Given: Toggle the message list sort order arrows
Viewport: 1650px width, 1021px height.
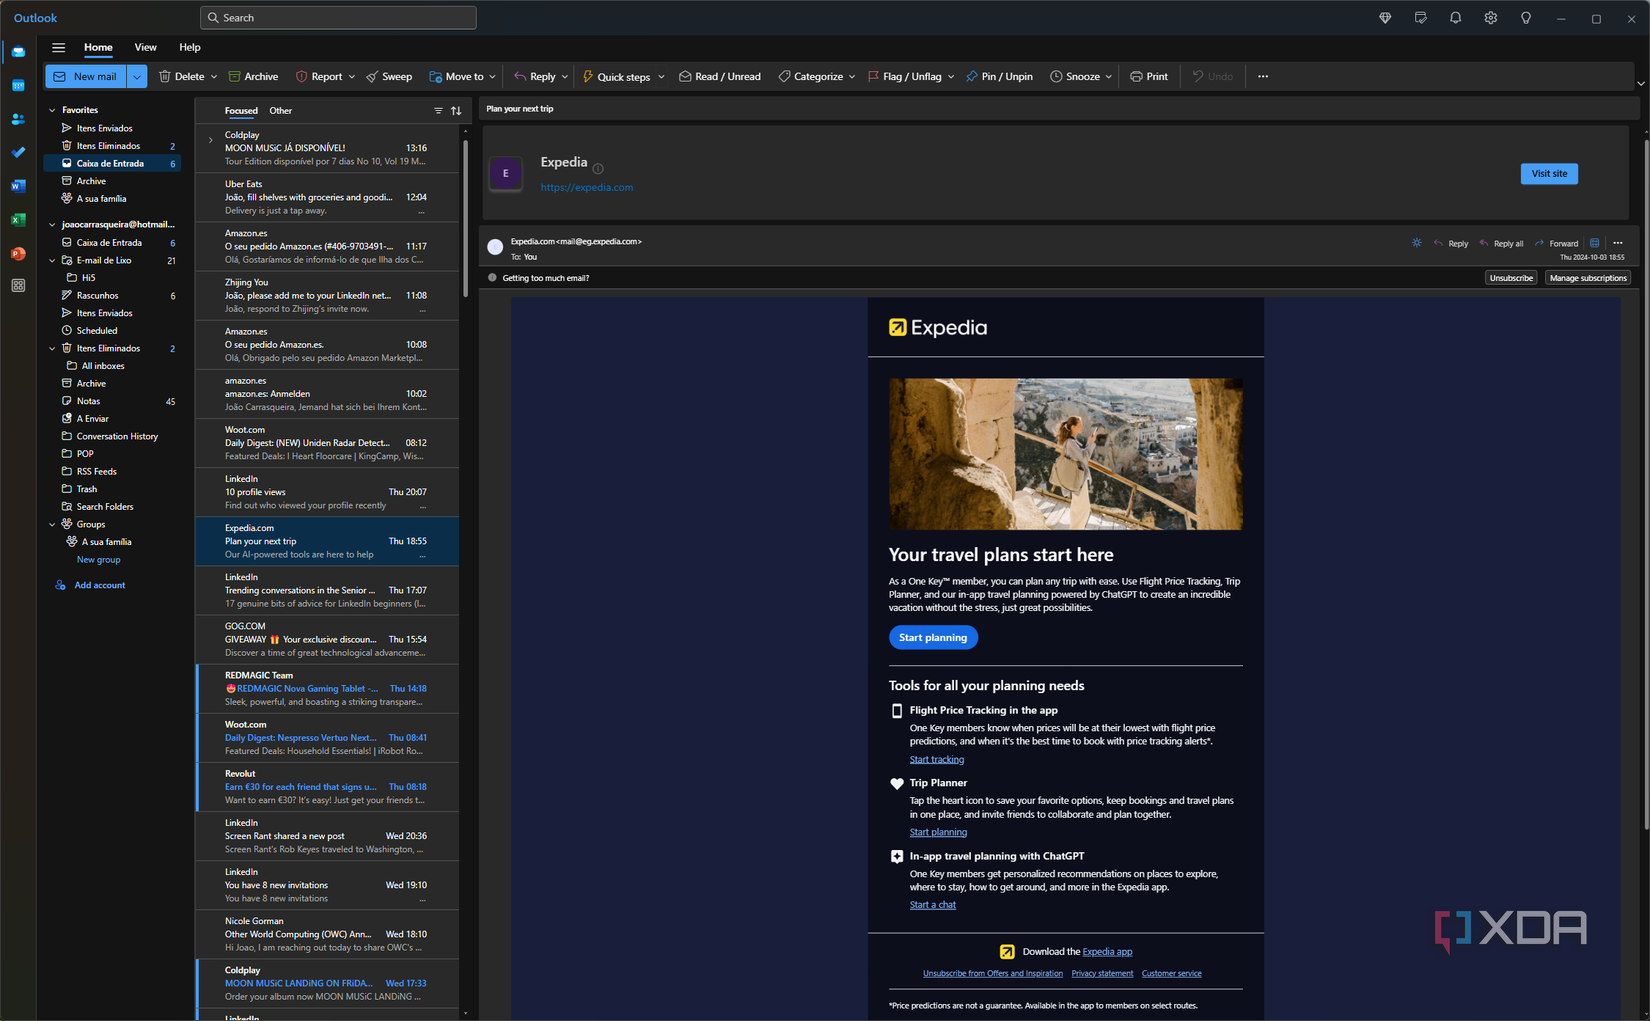Looking at the screenshot, I should 456,111.
